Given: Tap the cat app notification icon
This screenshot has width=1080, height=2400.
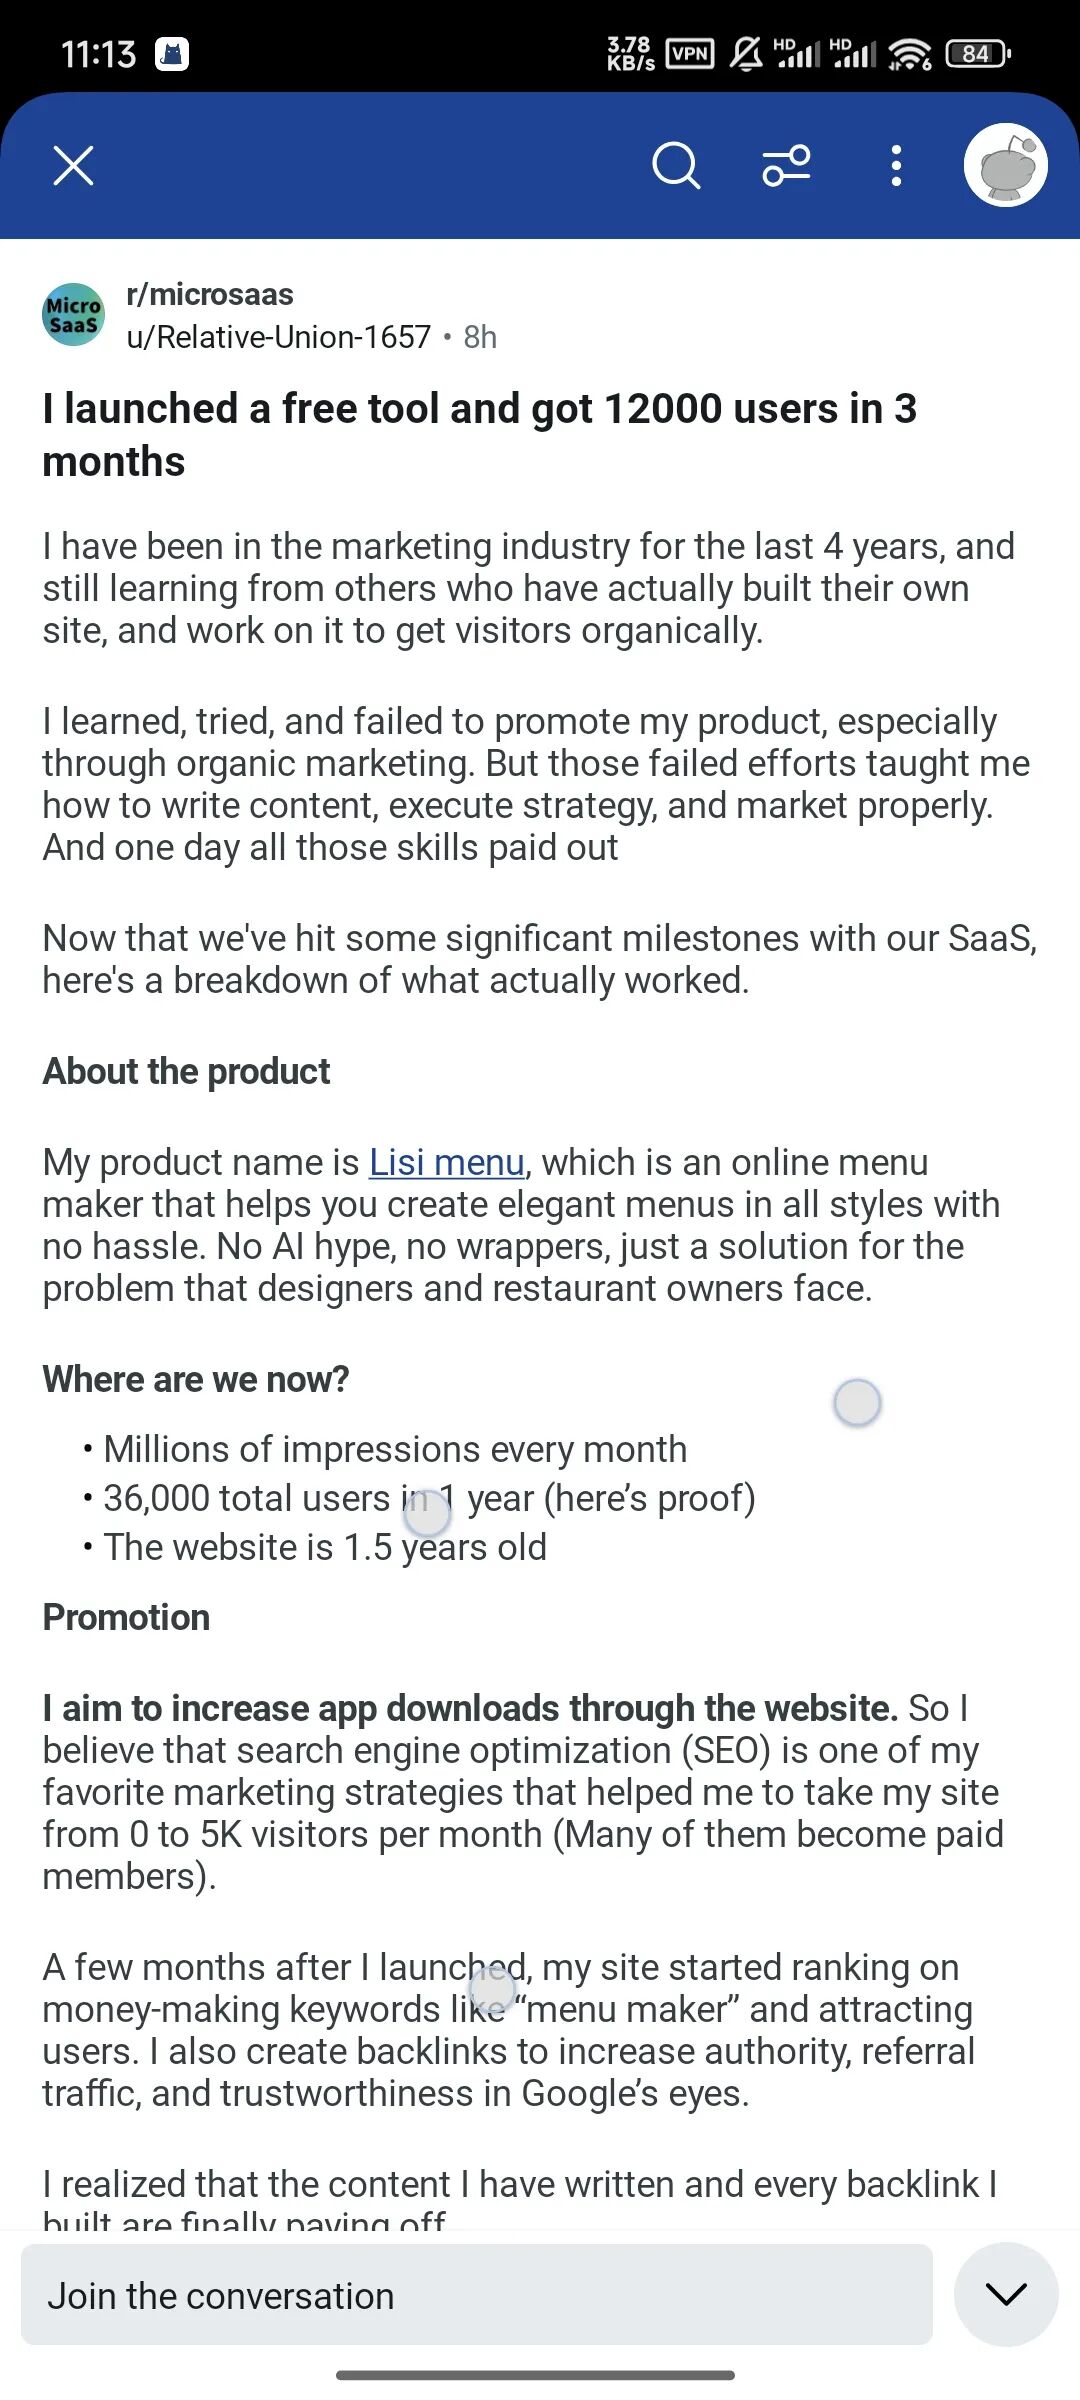Looking at the screenshot, I should [172, 54].
